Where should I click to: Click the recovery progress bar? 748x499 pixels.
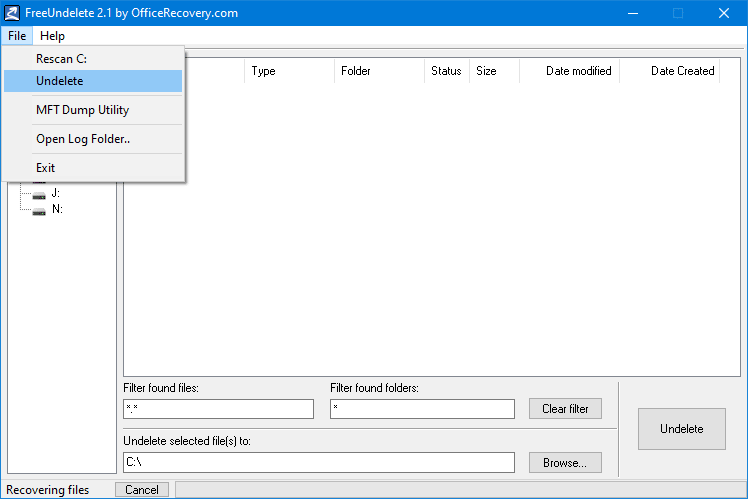(460, 490)
